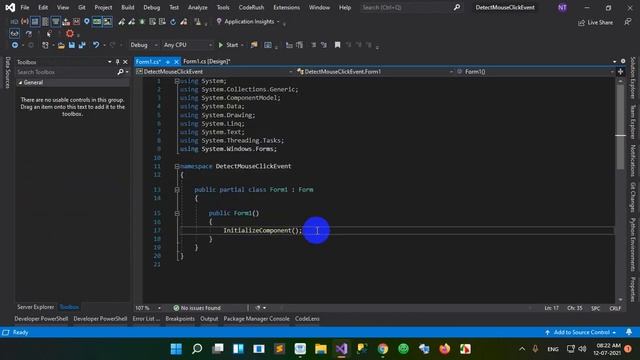Click the toolbar search magnifier icon
Screen dimensions: 640x360
[457, 7]
